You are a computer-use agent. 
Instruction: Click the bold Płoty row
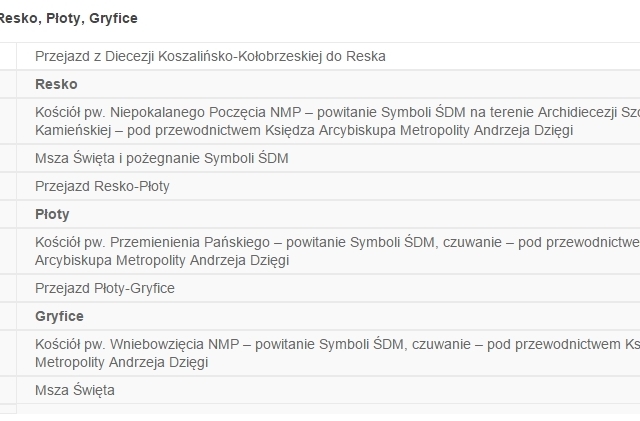[328, 214]
